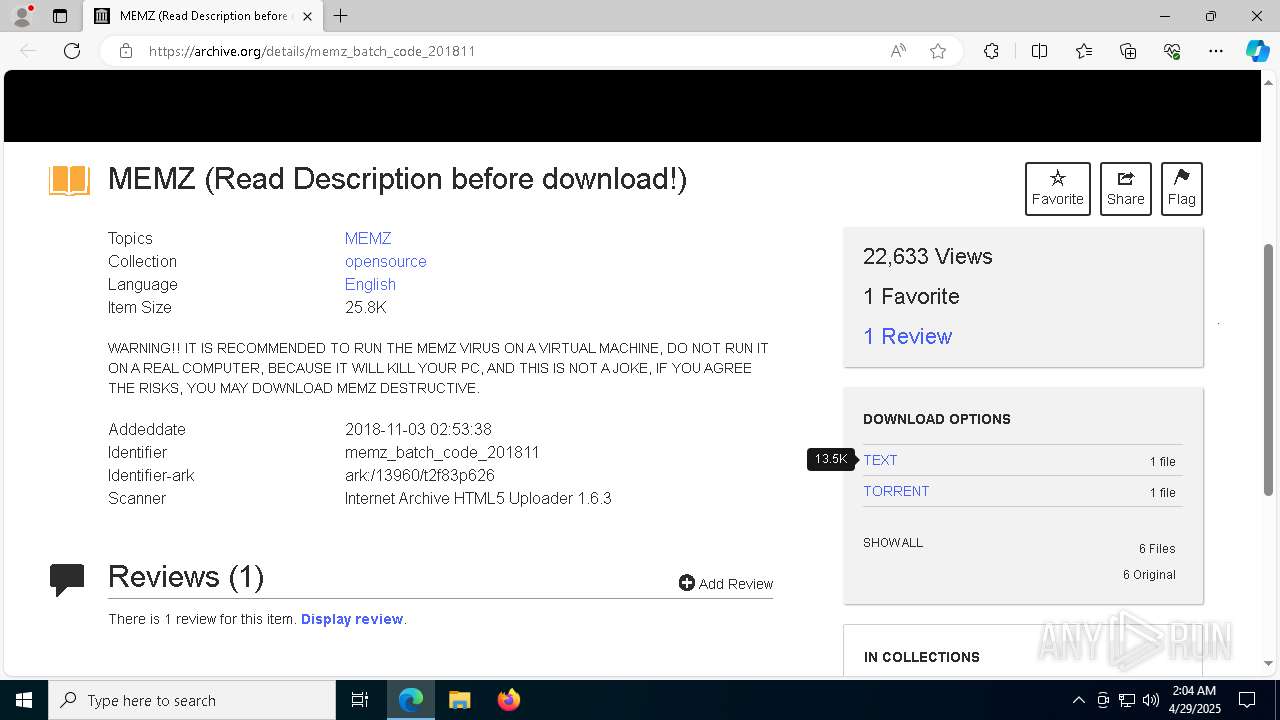
Task: Reload the page with the refresh icon
Action: pyautogui.click(x=72, y=51)
